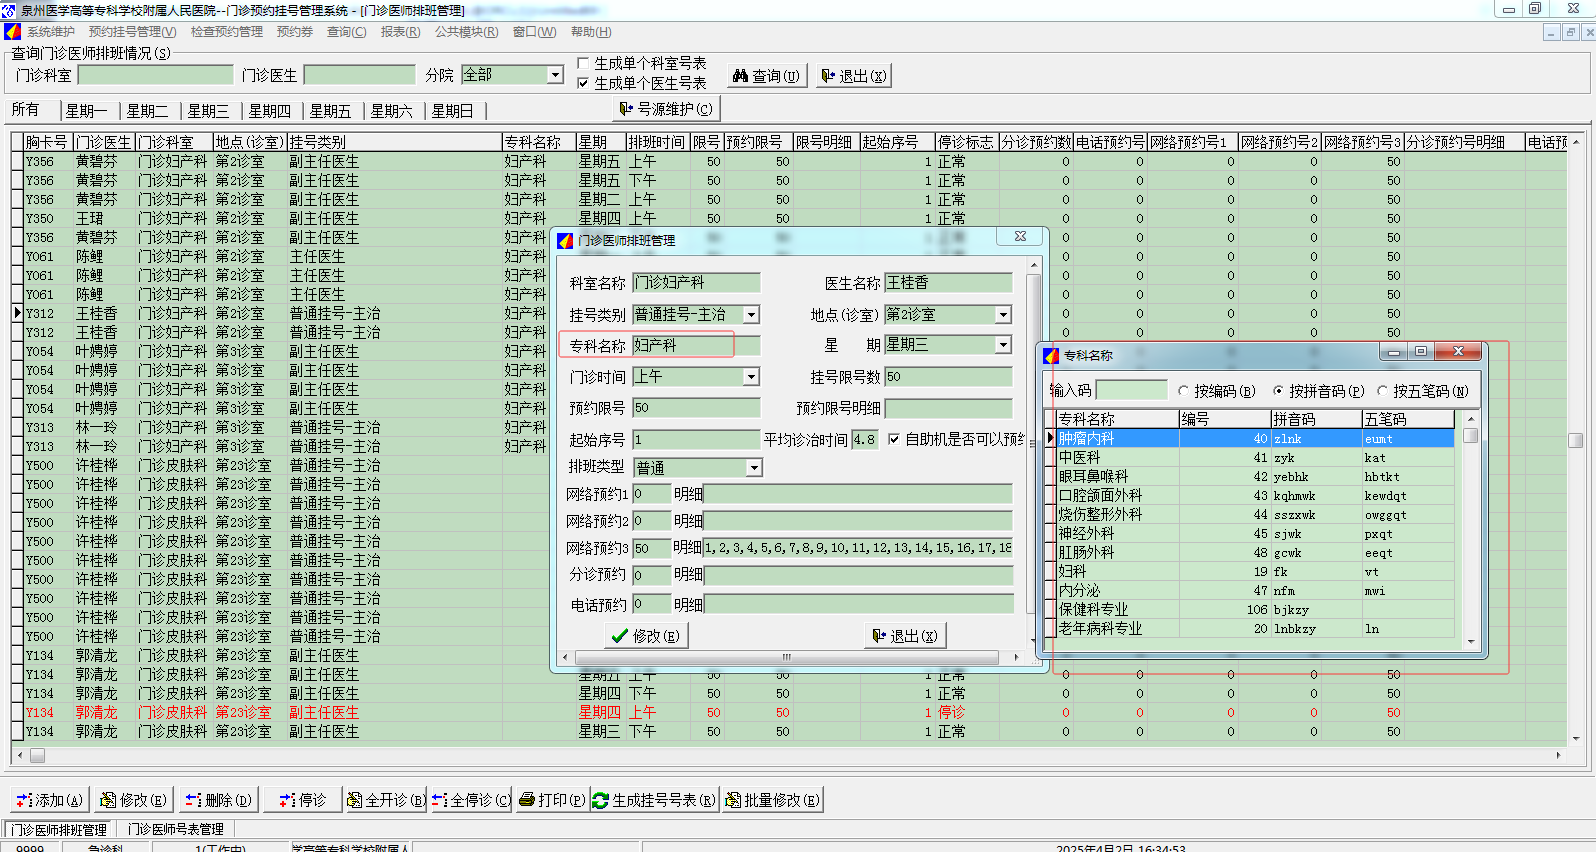The image size is (1596, 852).
Task: Click the 停诊 stop-clinic button
Action: 302,800
